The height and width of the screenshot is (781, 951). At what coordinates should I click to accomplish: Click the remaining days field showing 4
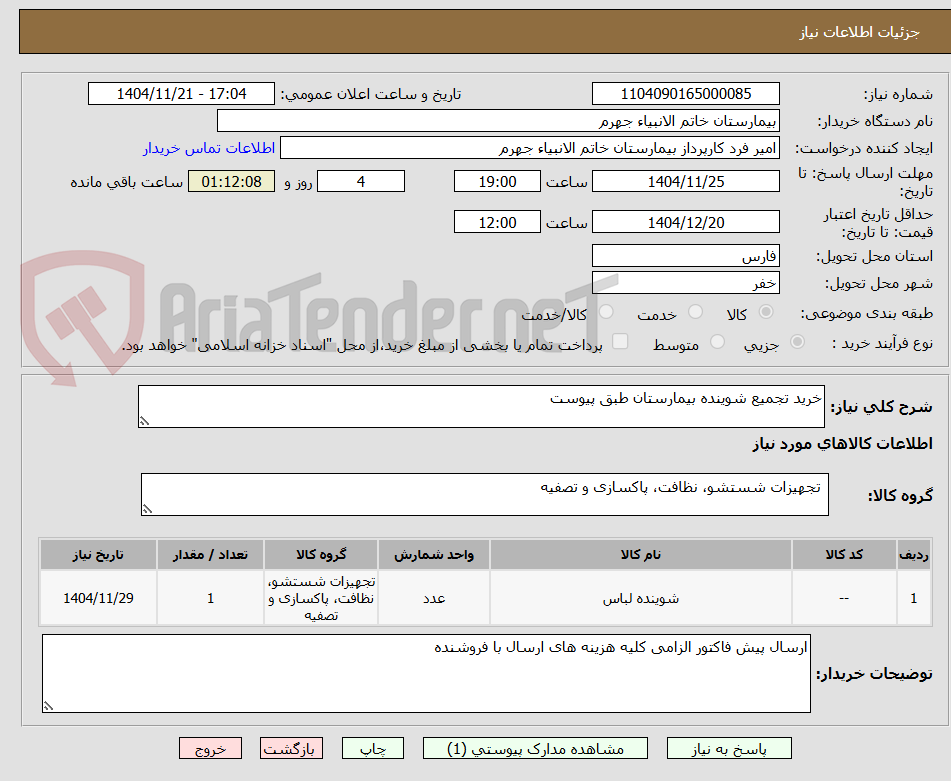(361, 181)
